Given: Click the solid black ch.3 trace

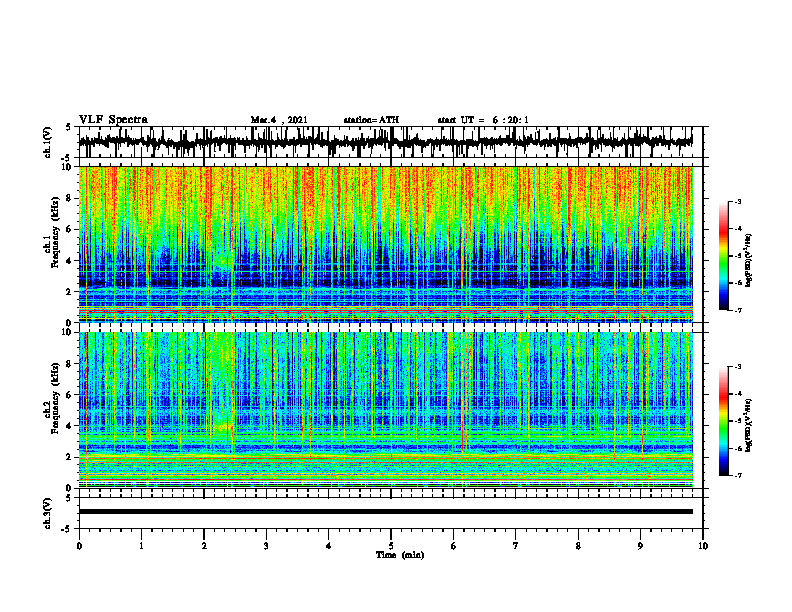Looking at the screenshot, I should click(385, 512).
